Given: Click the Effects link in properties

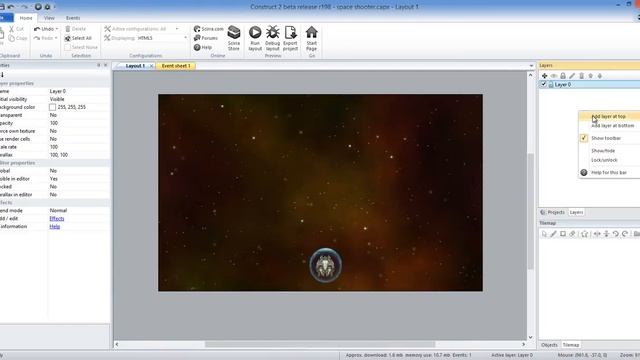Looking at the screenshot, I should click(57, 218).
